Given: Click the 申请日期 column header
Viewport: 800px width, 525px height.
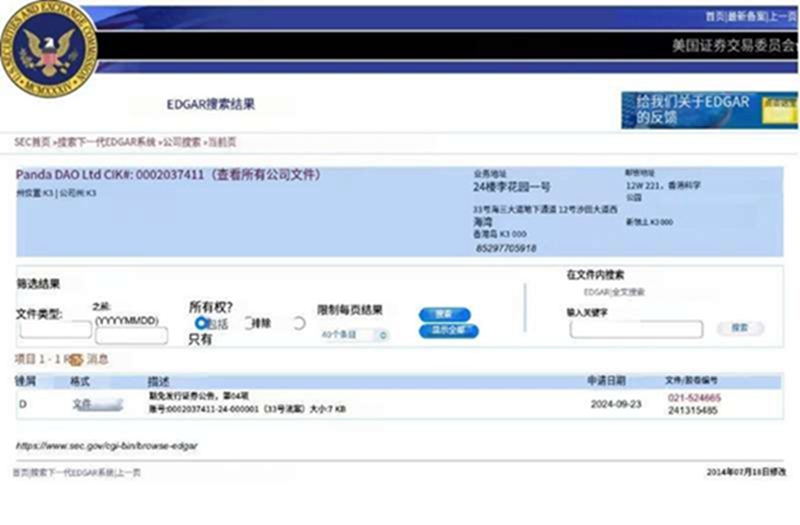Looking at the screenshot, I should tap(607, 381).
